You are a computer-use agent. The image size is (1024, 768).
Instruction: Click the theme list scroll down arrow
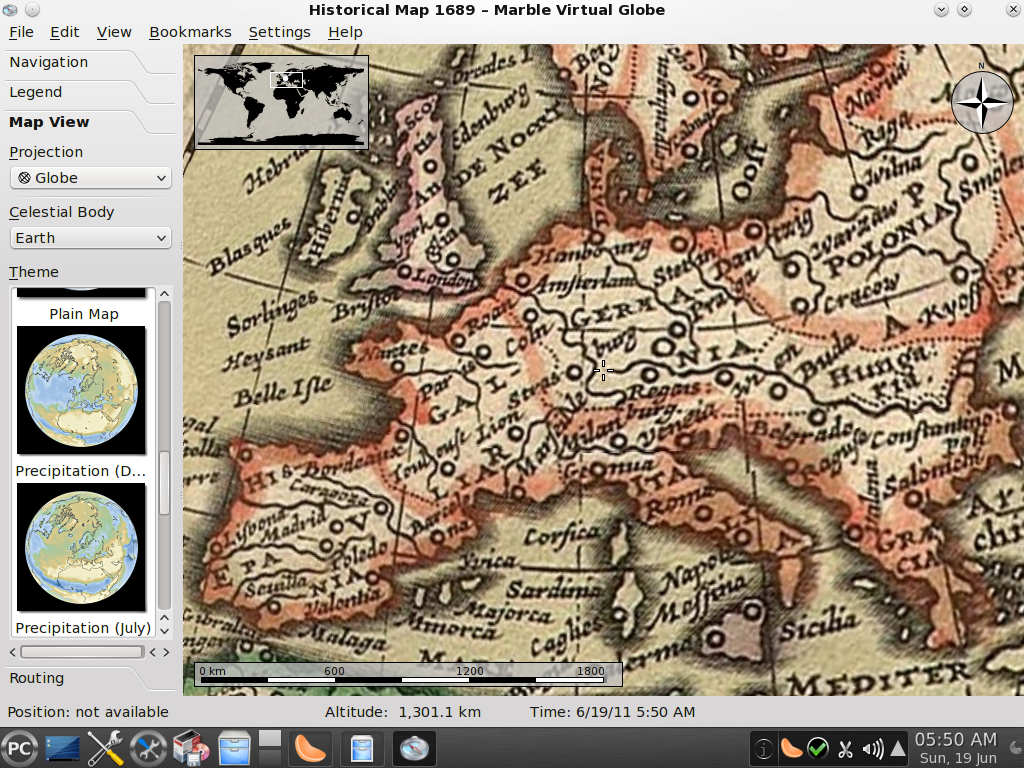point(165,631)
